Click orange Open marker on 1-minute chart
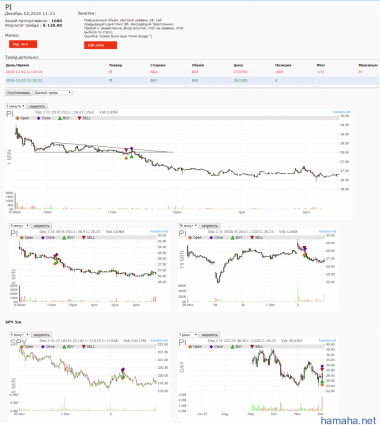This screenshot has height=425, width=380. (126, 158)
